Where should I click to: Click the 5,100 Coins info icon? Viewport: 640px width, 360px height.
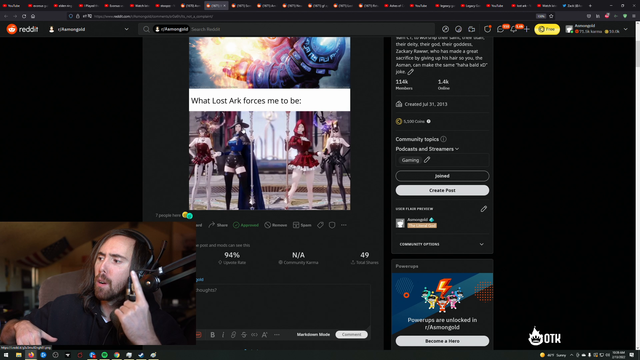[428, 121]
